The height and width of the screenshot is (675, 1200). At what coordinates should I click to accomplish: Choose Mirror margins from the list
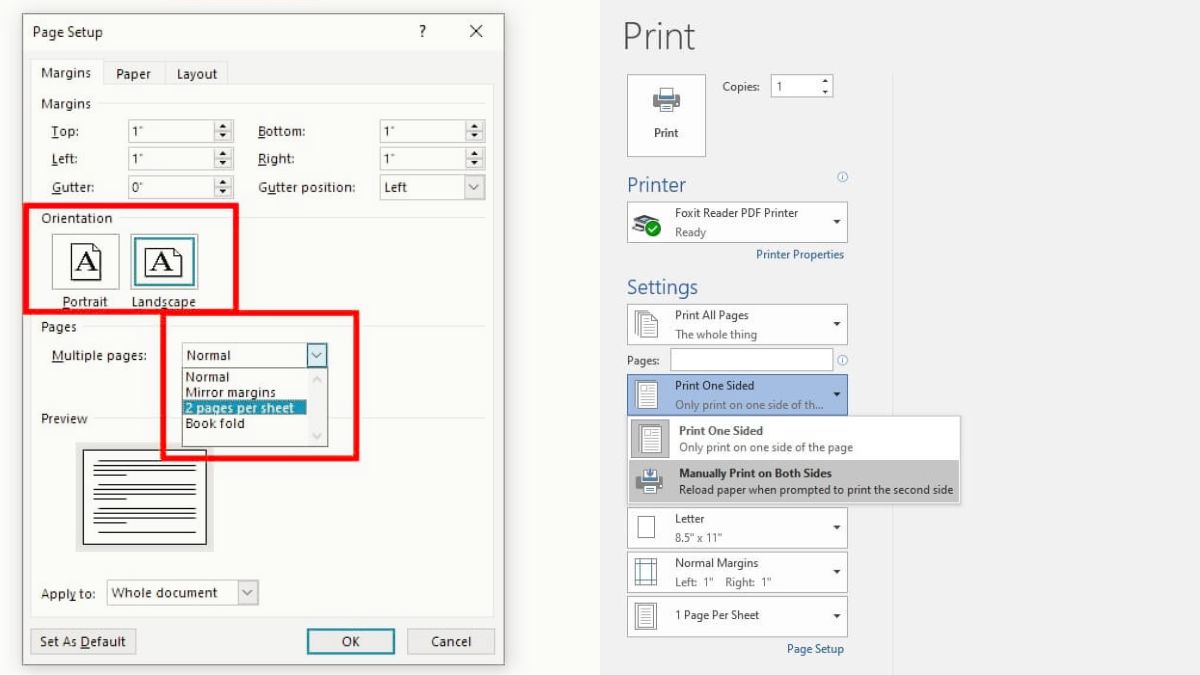246,392
